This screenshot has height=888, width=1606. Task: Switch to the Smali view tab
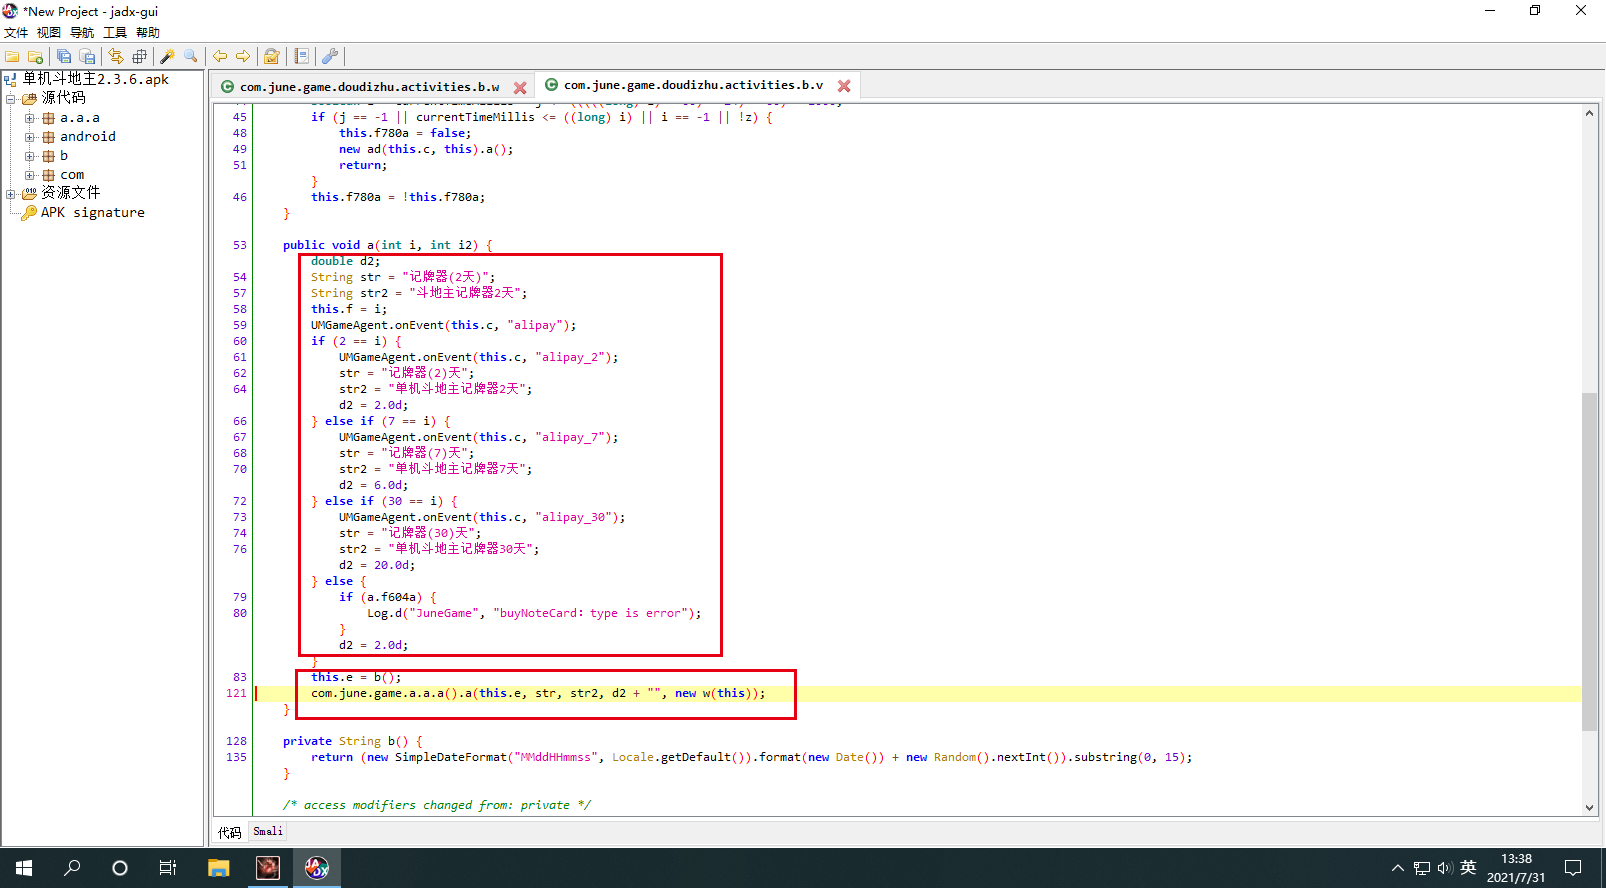coord(268,832)
